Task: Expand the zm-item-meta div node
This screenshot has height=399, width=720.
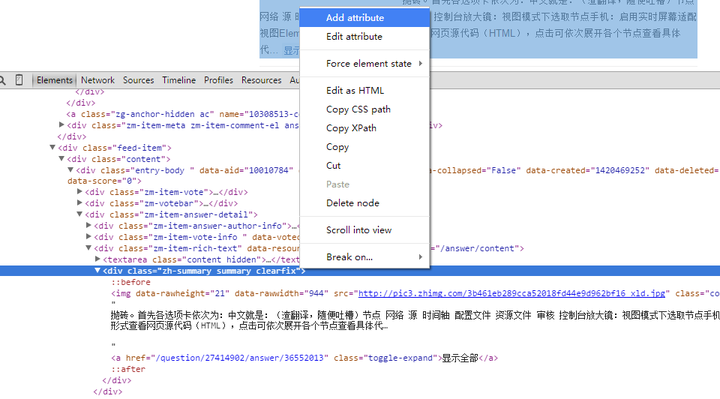Action: click(62, 124)
